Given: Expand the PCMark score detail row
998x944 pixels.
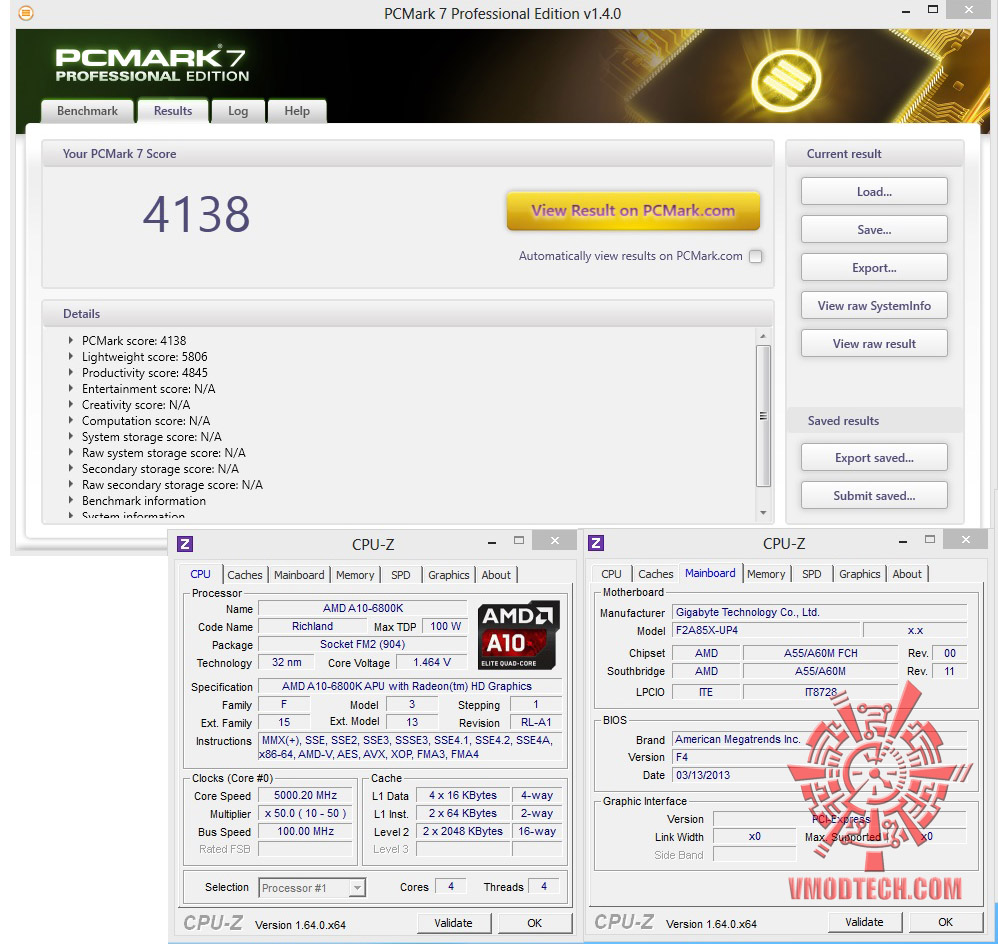Looking at the screenshot, I should 71,341.
